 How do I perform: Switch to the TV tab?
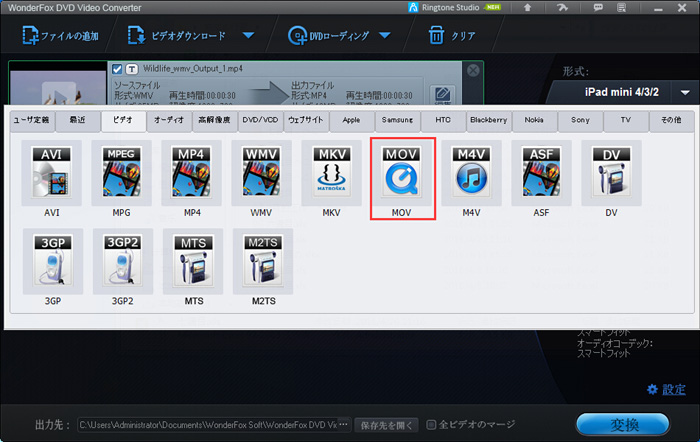[625, 121]
